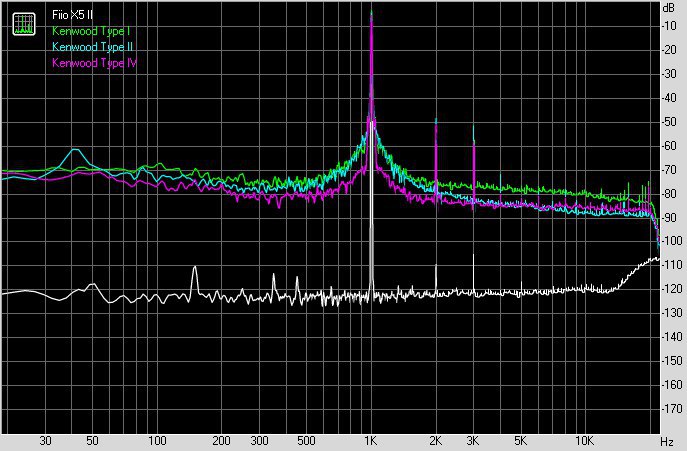This screenshot has height=451, width=687.
Task: Click the 5K frequency axis label
Action: tap(520, 440)
